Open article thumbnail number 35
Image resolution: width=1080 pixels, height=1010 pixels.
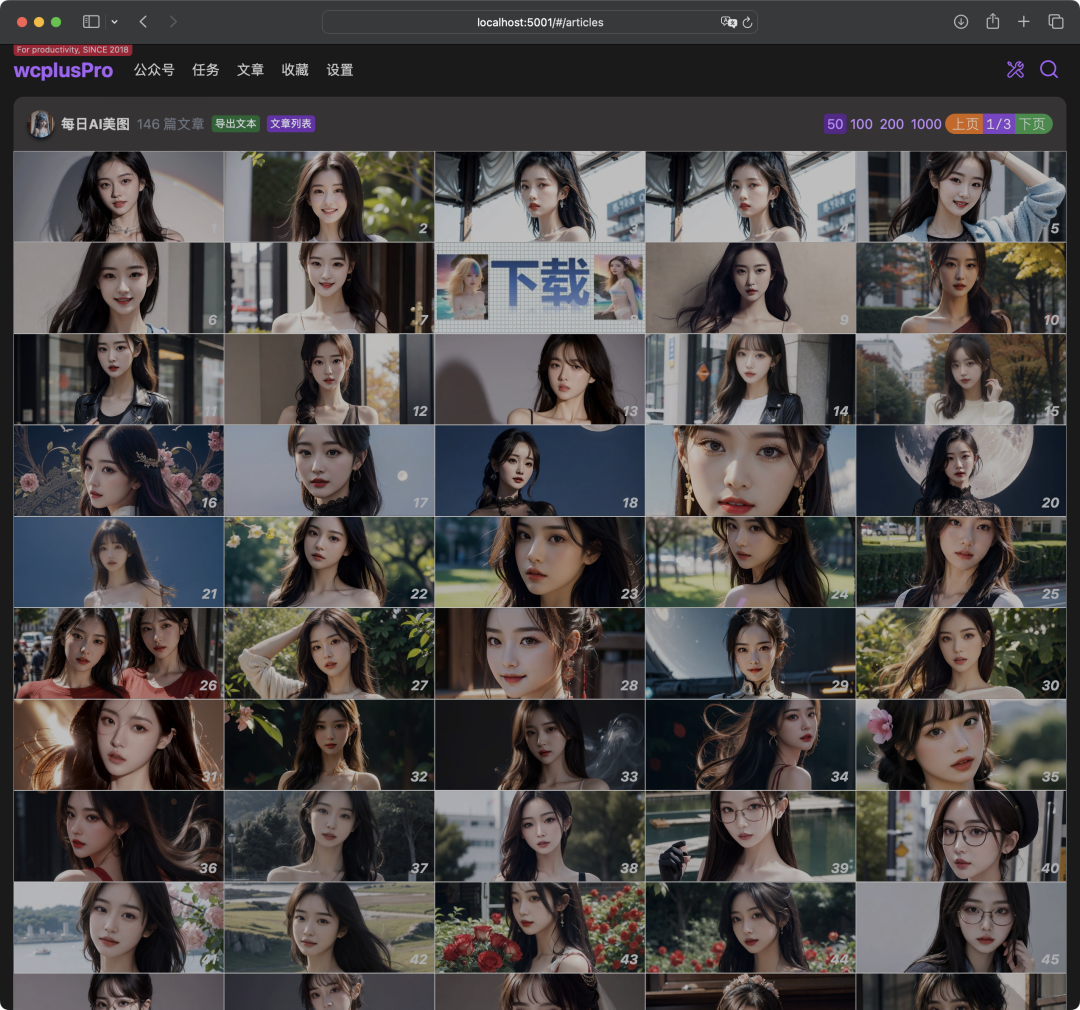961,745
